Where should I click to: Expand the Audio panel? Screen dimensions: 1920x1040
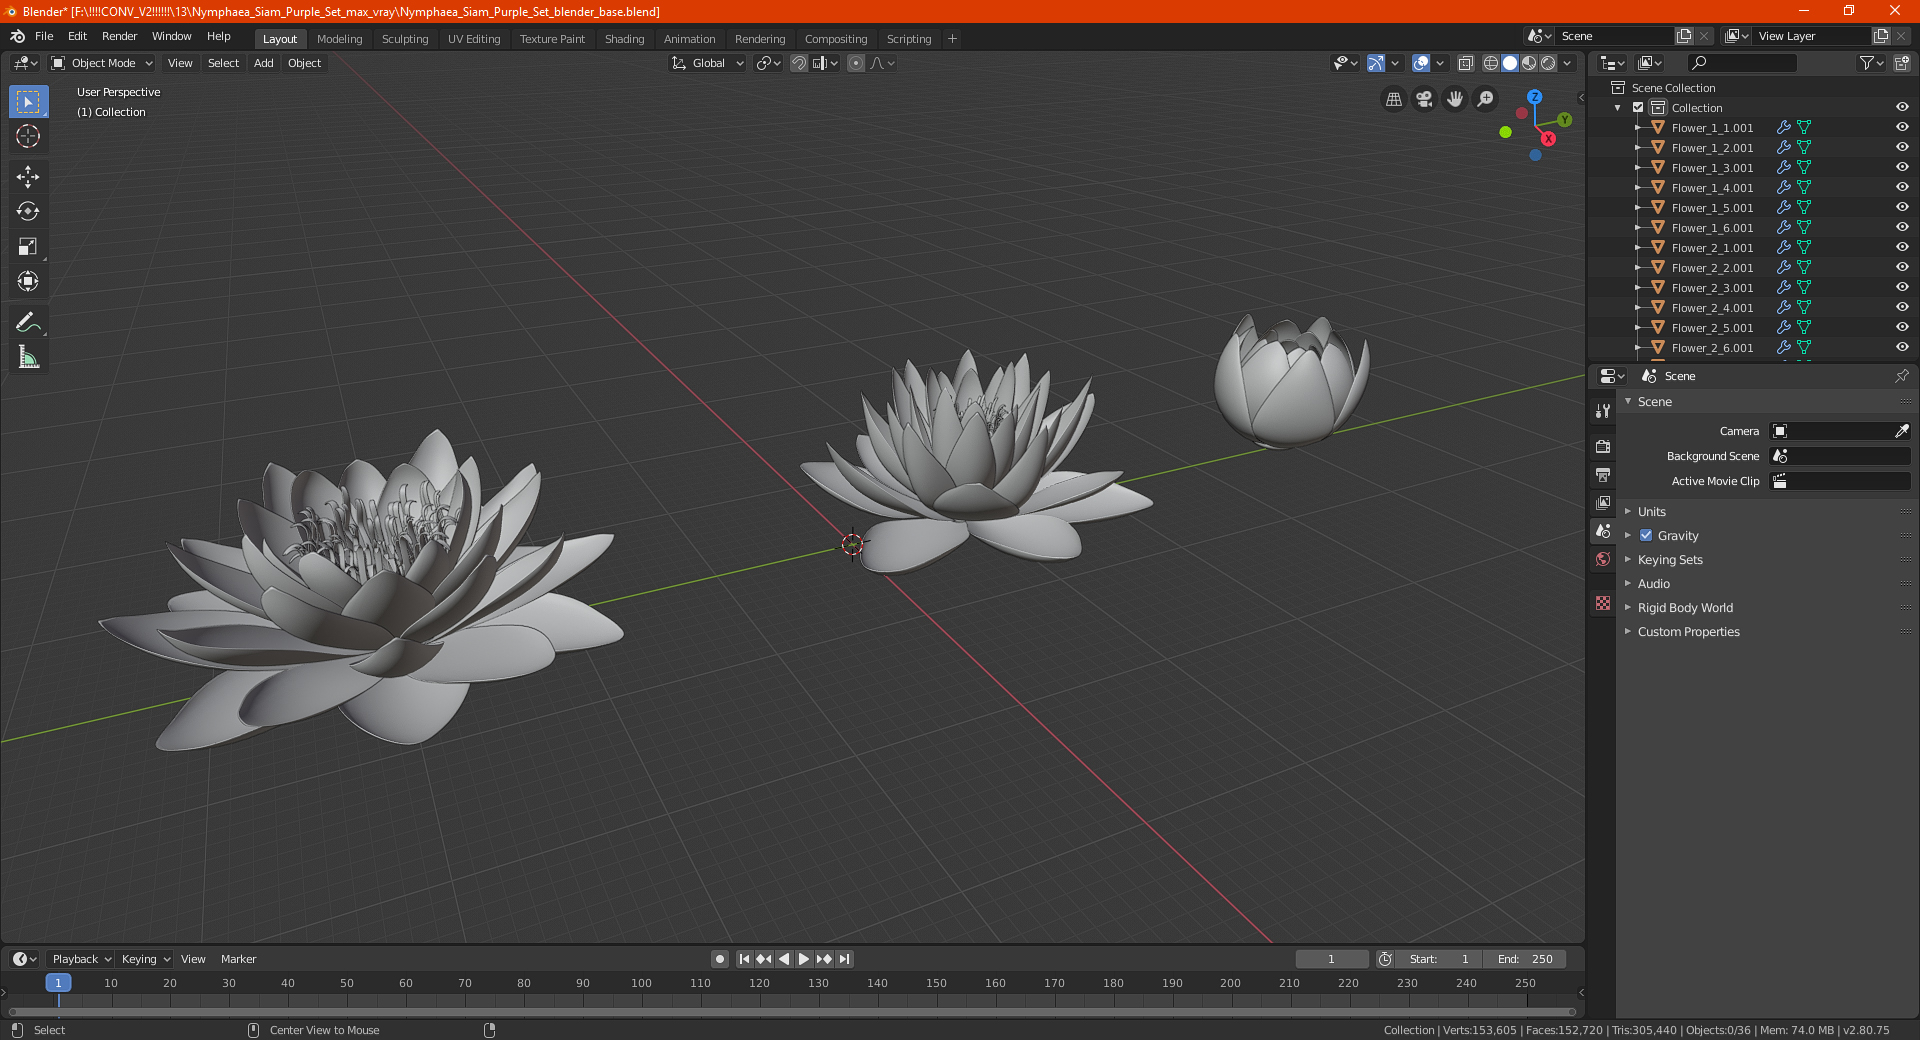point(1653,584)
